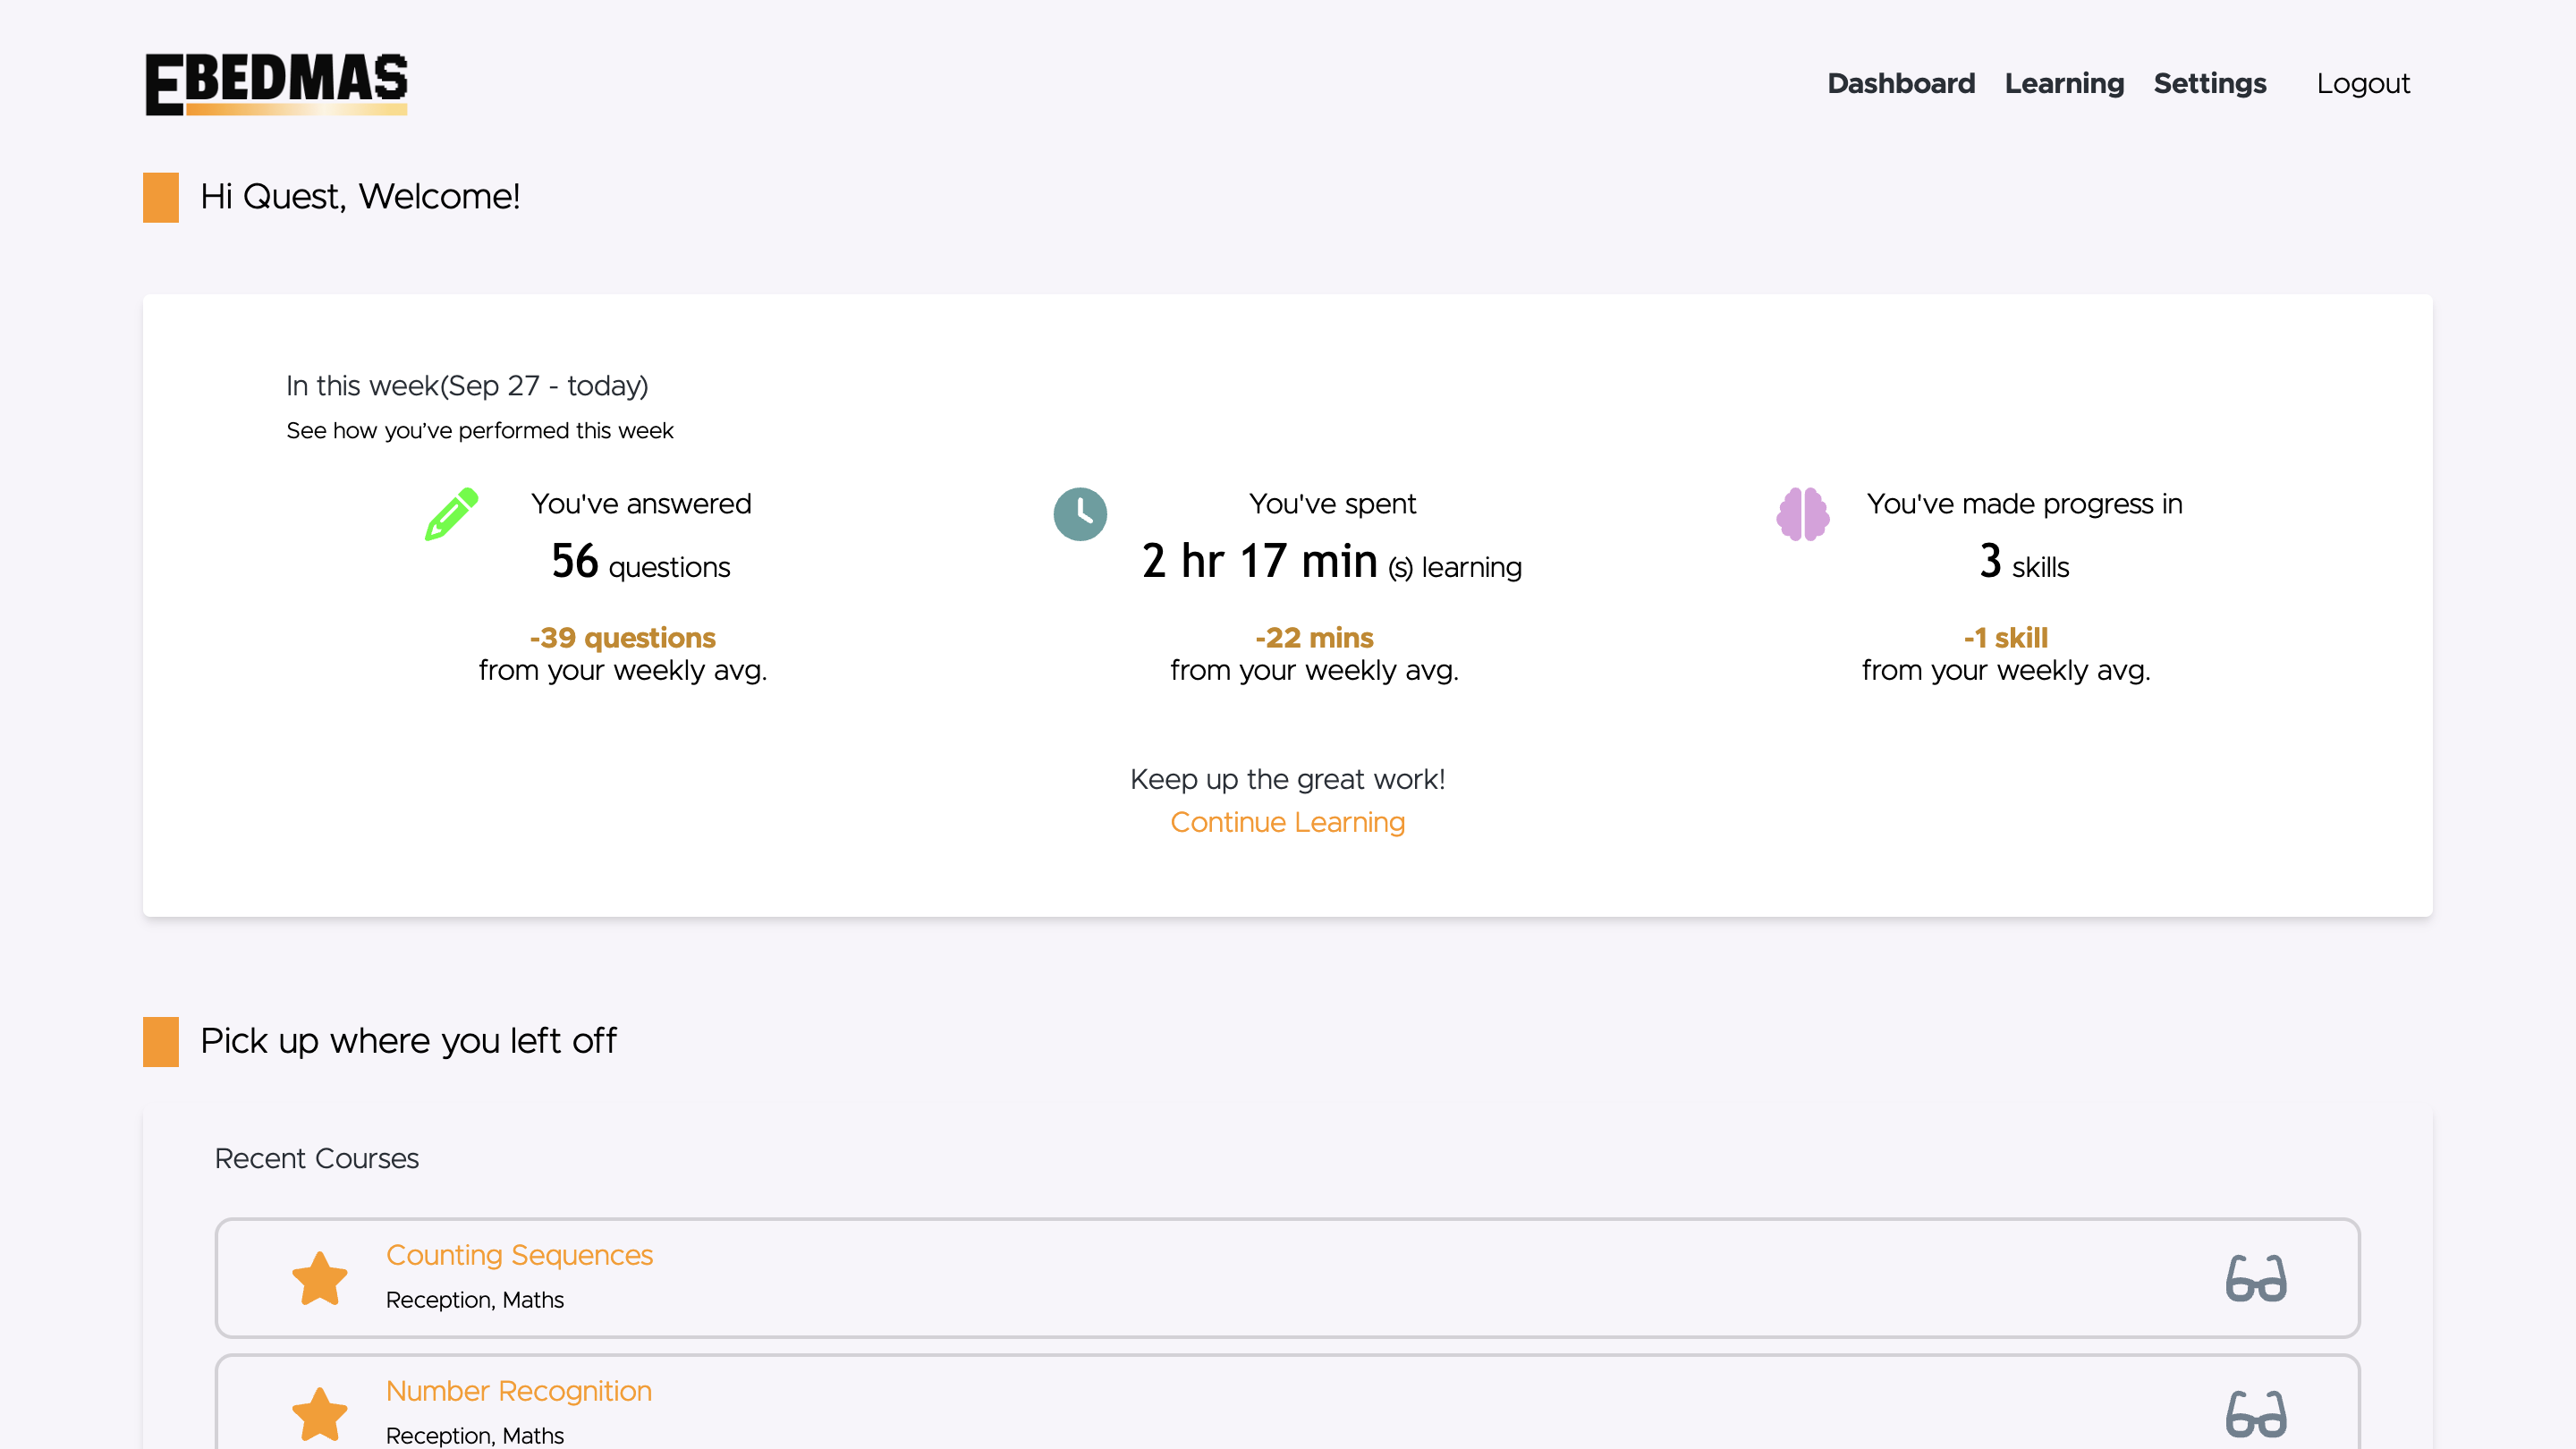The width and height of the screenshot is (2576, 1449).
Task: Click the teal clock time icon
Action: click(1080, 514)
